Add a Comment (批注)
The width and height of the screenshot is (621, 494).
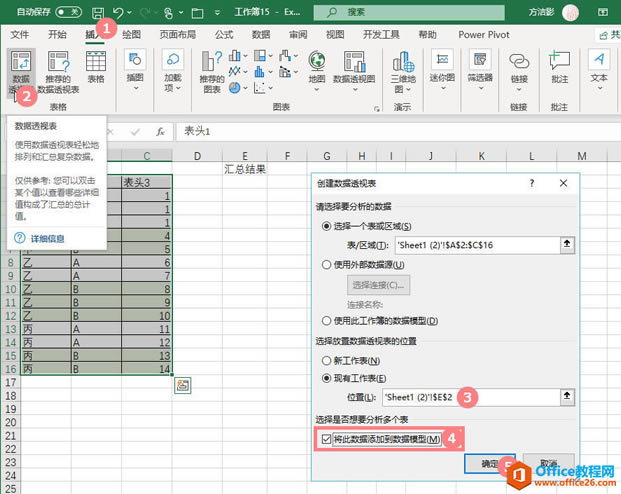(x=560, y=67)
